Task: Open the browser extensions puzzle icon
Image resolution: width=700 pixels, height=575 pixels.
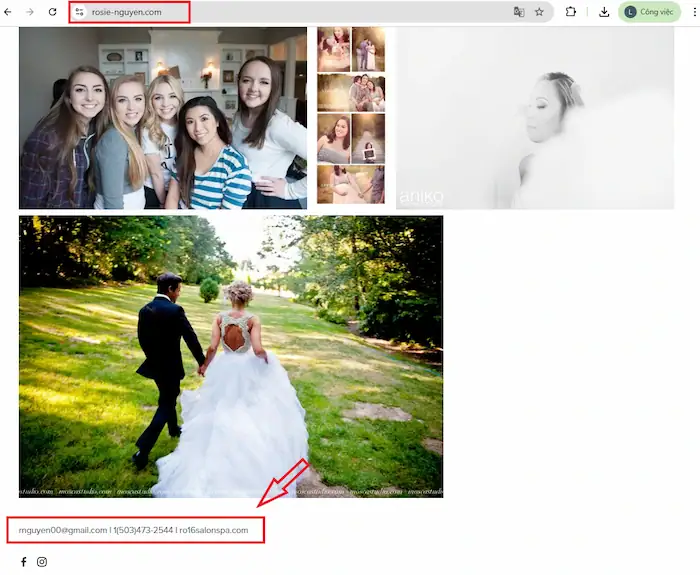Action: pyautogui.click(x=571, y=12)
